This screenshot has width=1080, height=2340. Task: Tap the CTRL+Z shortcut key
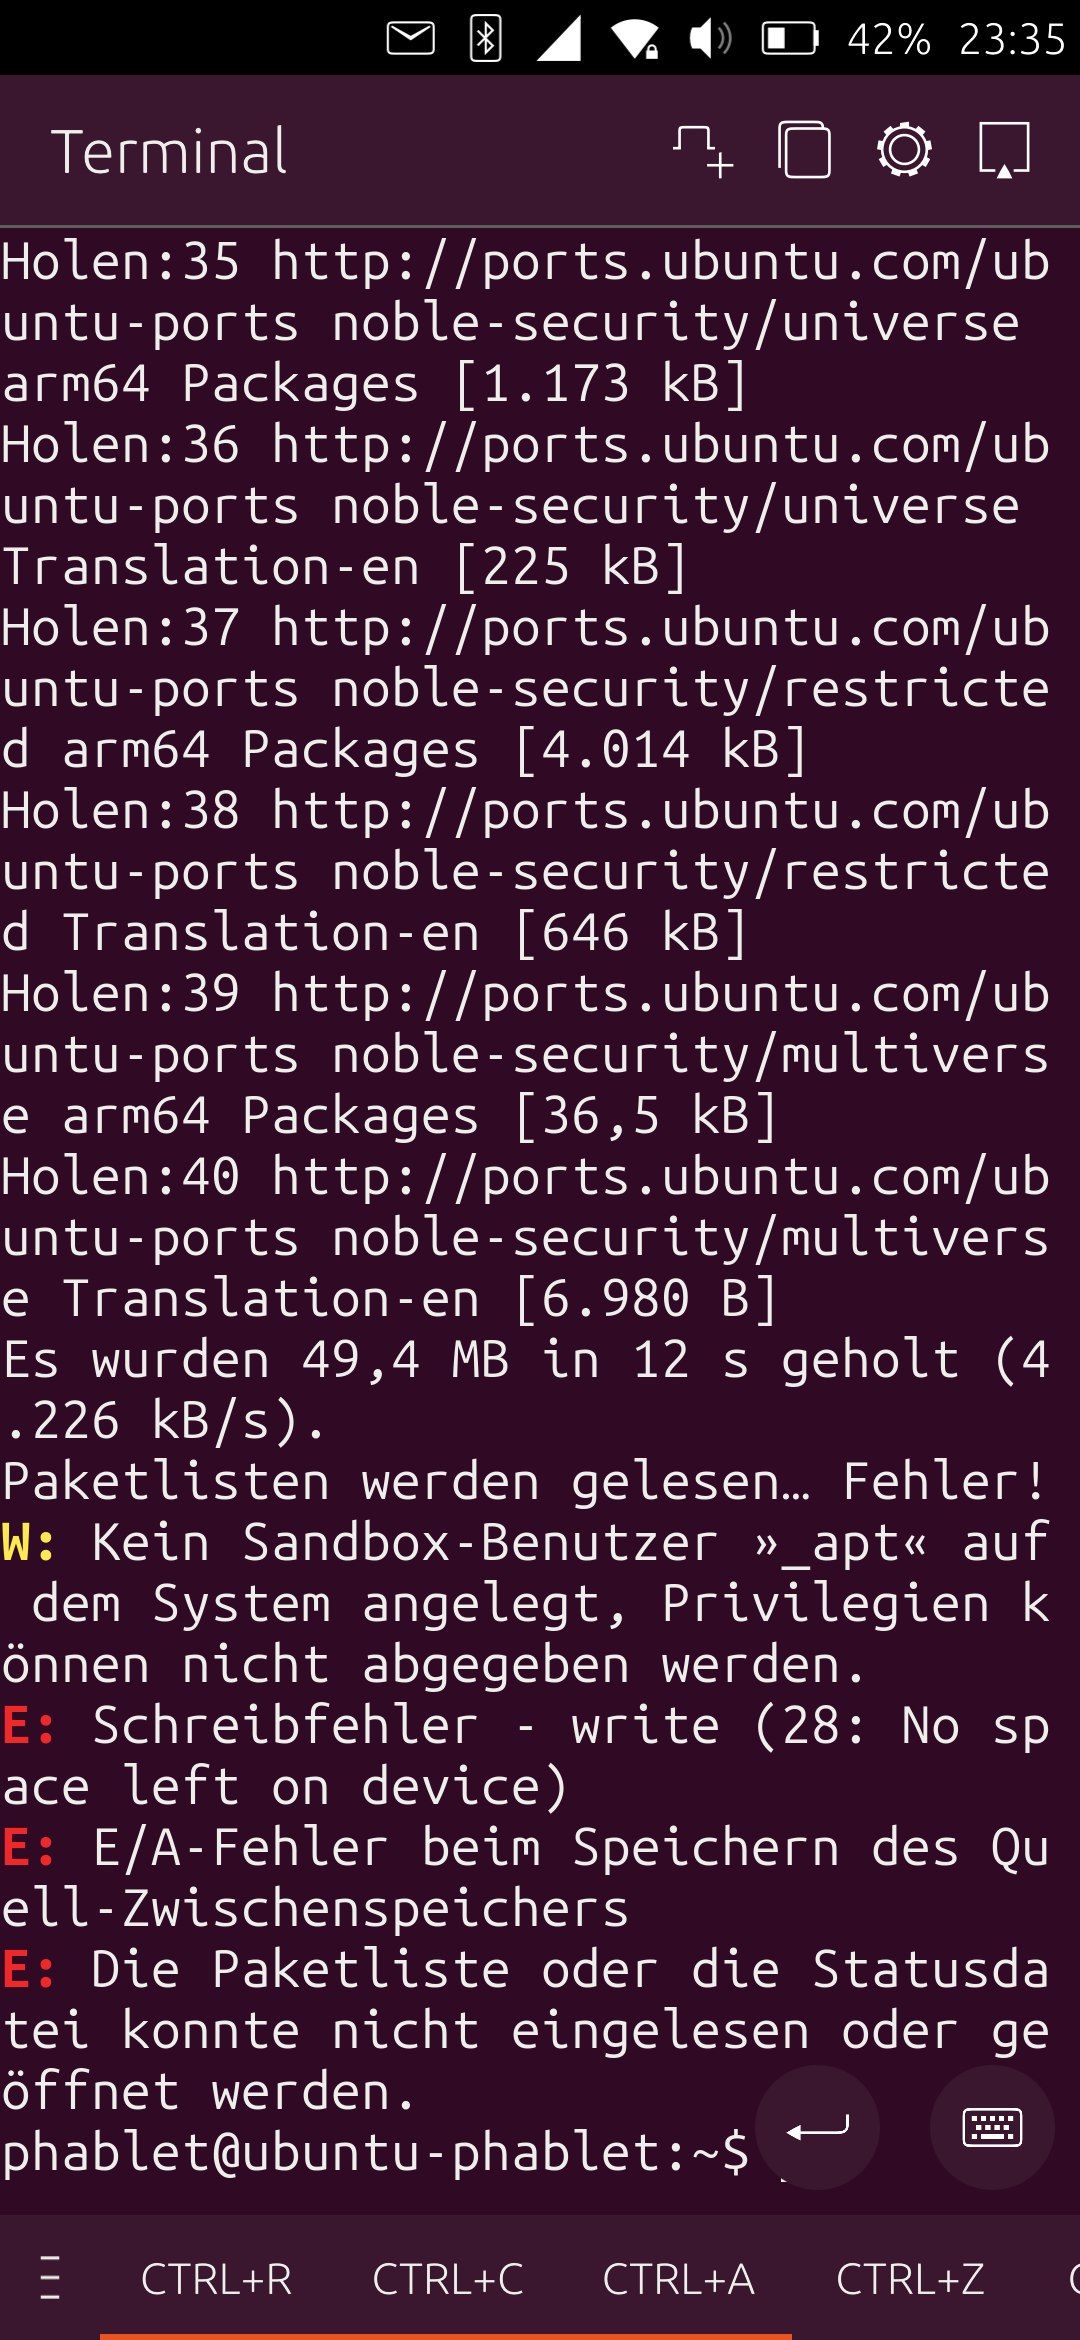(909, 2279)
